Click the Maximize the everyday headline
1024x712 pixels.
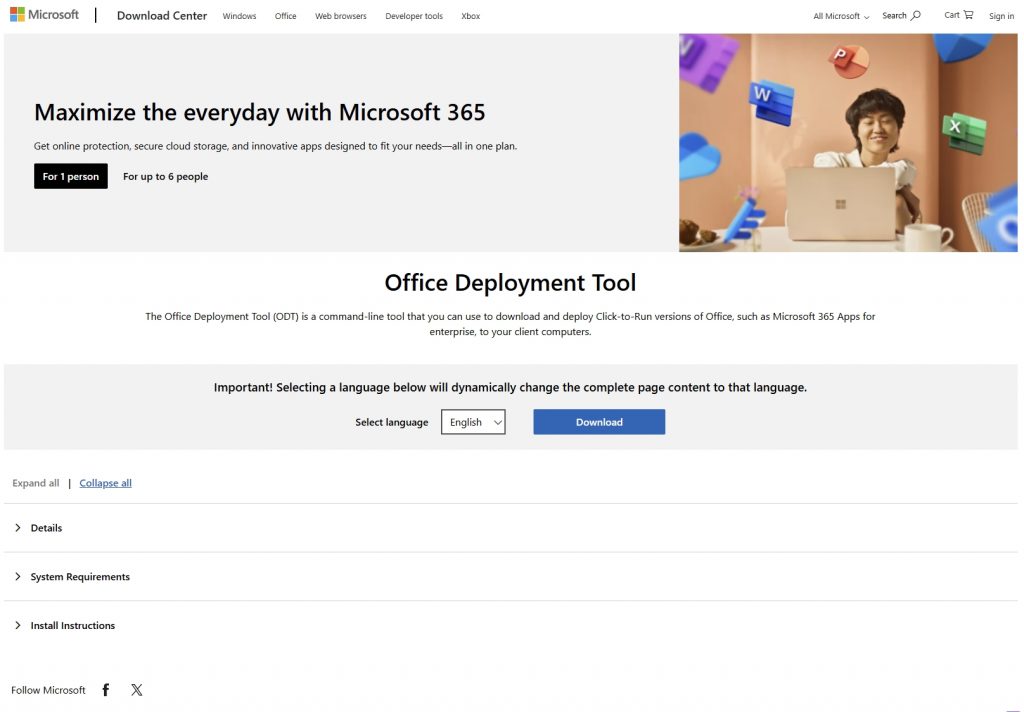click(x=259, y=112)
